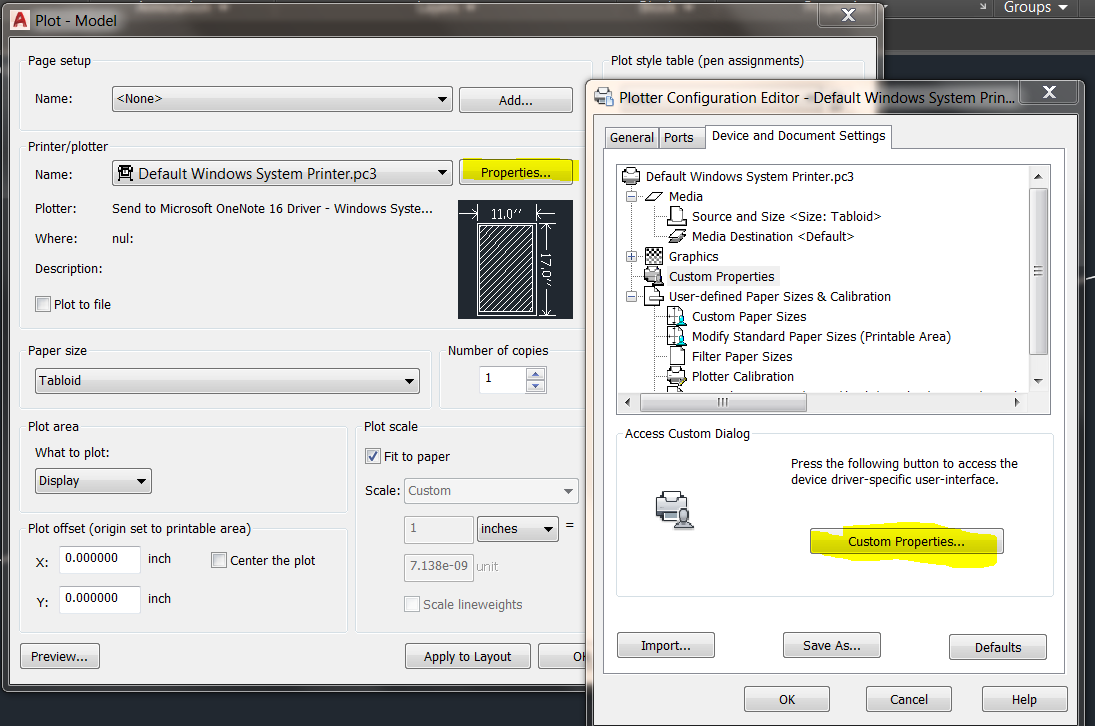Screen dimensions: 1095x726
Task: Click the highlighted Properties button
Action: coord(515,172)
